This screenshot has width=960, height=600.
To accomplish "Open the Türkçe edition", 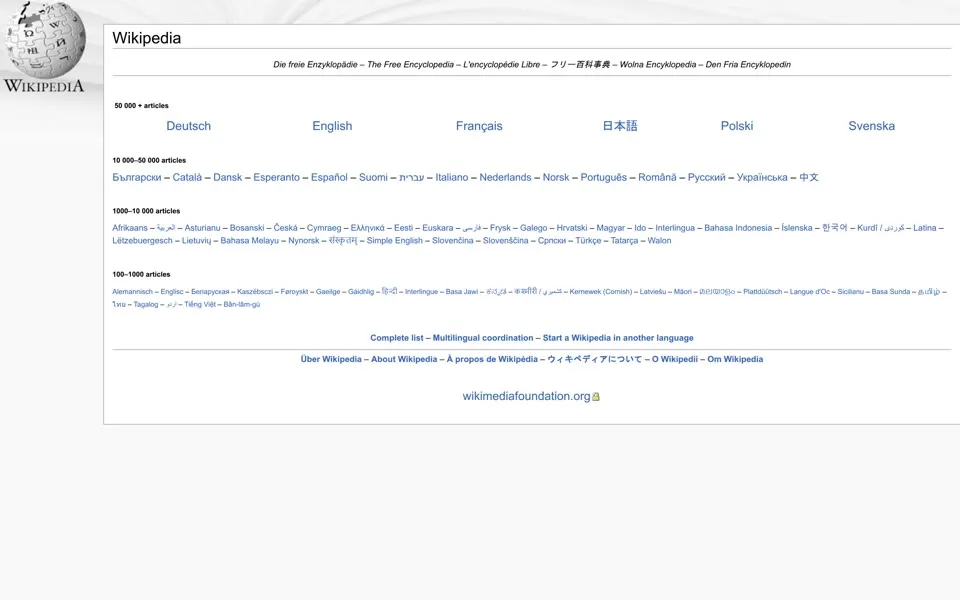I will coord(588,241).
